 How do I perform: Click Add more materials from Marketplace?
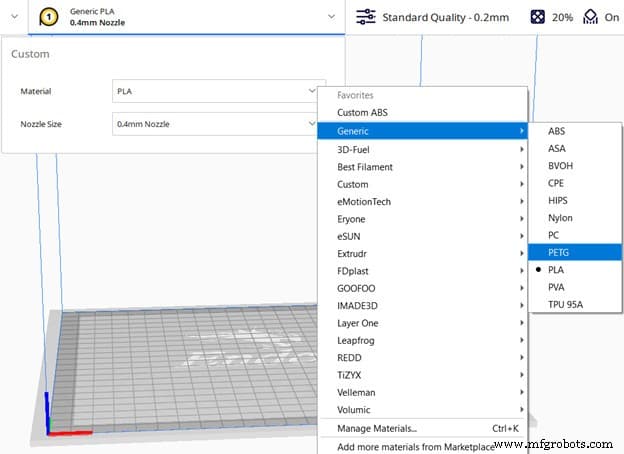(415, 447)
